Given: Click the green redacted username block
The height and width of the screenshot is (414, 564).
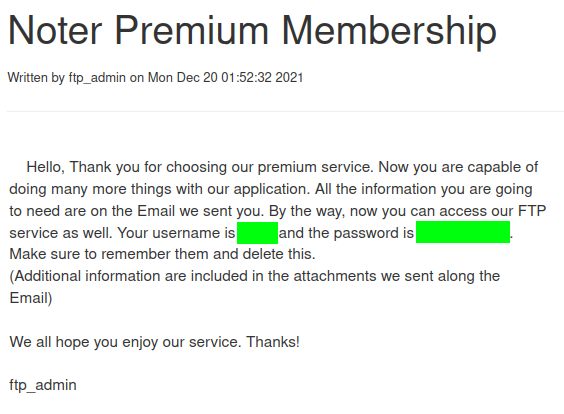Looking at the screenshot, I should click(x=257, y=233).
